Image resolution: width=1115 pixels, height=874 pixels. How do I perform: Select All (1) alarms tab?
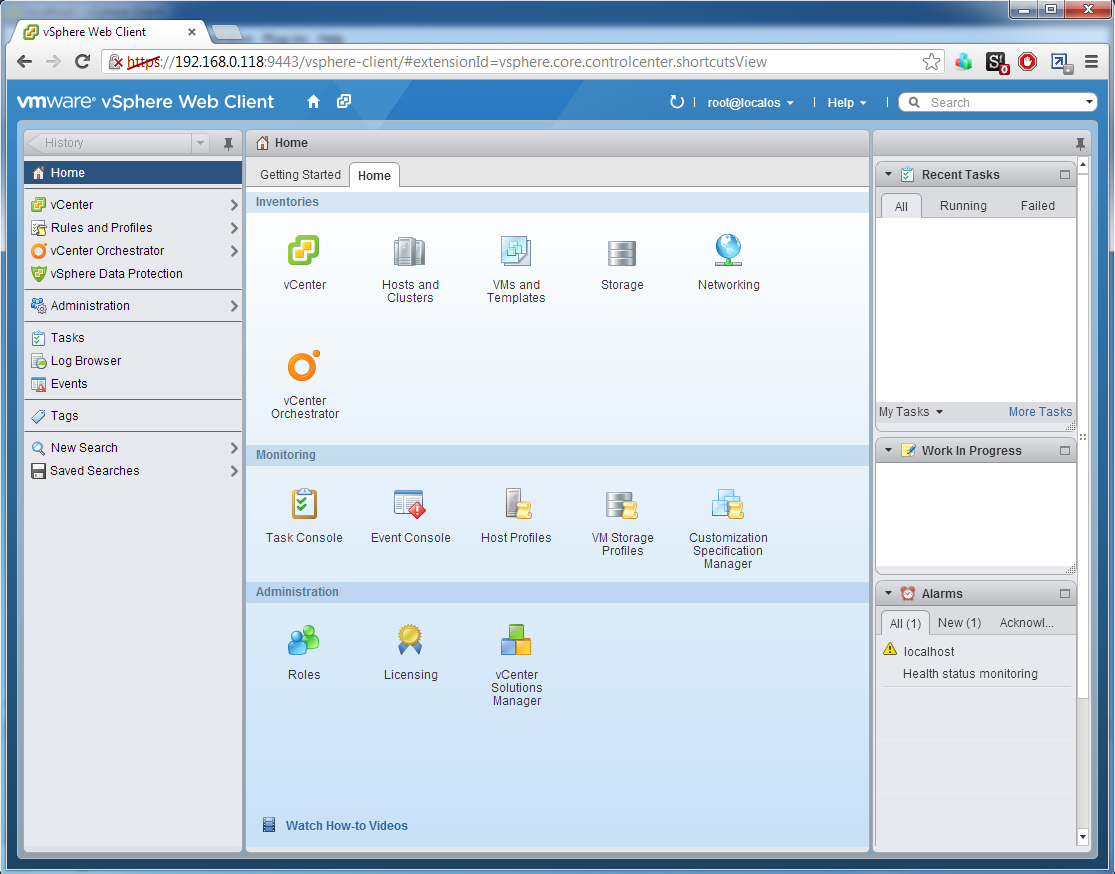coord(905,623)
